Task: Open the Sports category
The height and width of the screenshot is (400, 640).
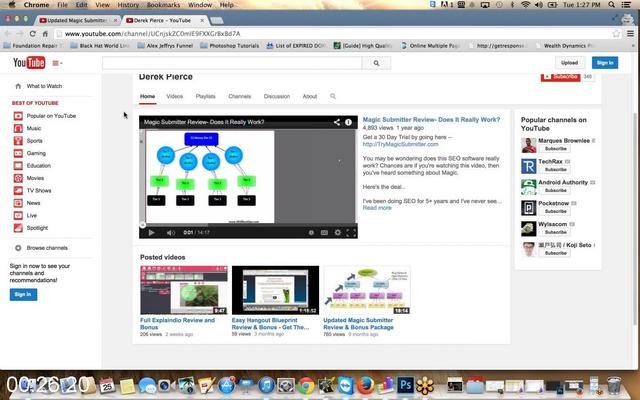Action: click(x=34, y=141)
